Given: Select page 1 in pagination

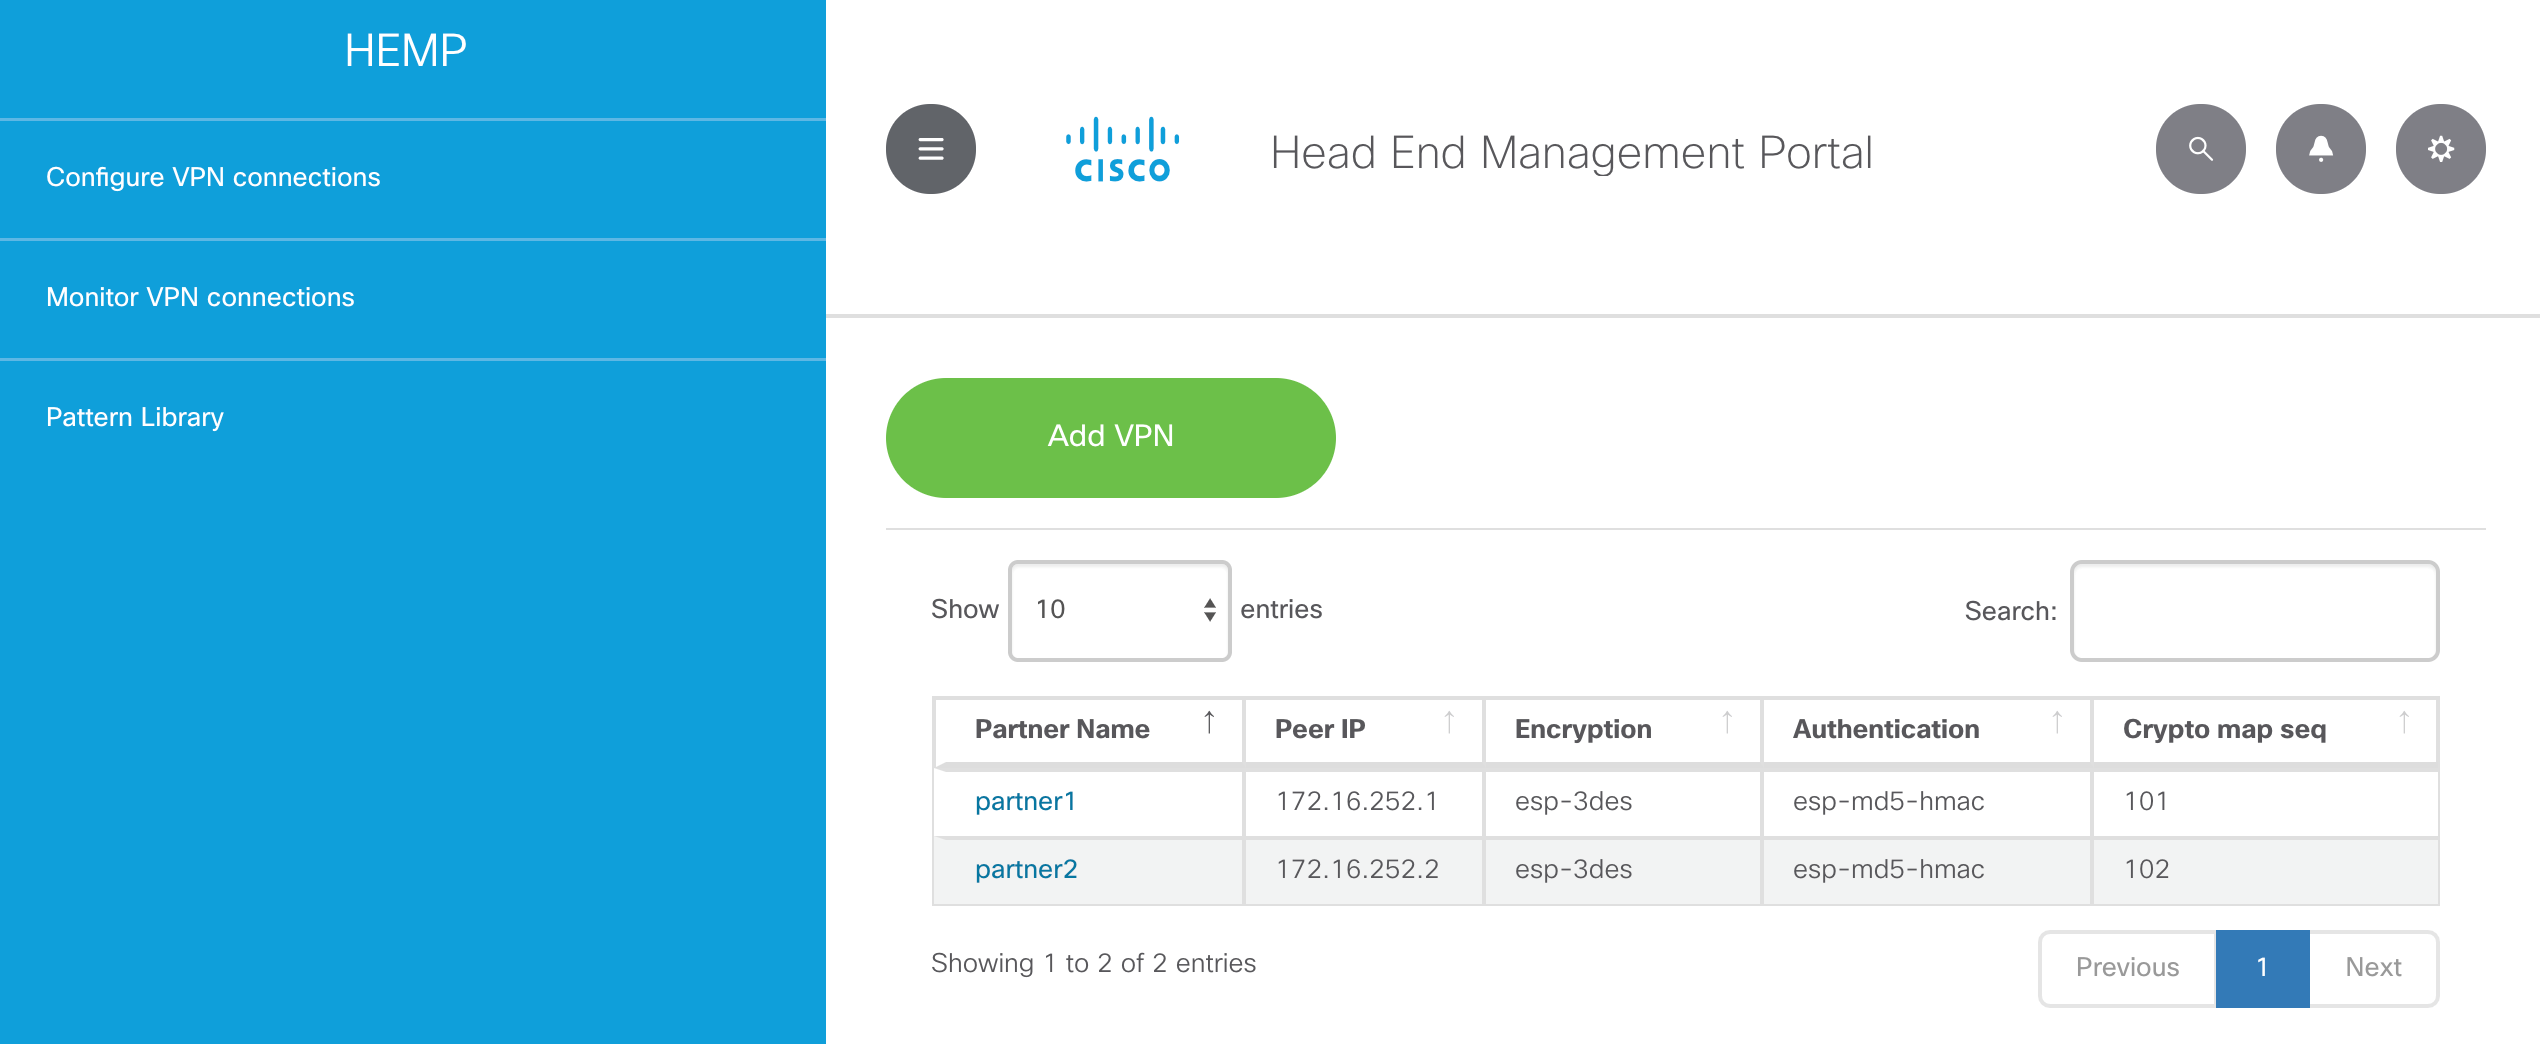Looking at the screenshot, I should tap(2262, 967).
